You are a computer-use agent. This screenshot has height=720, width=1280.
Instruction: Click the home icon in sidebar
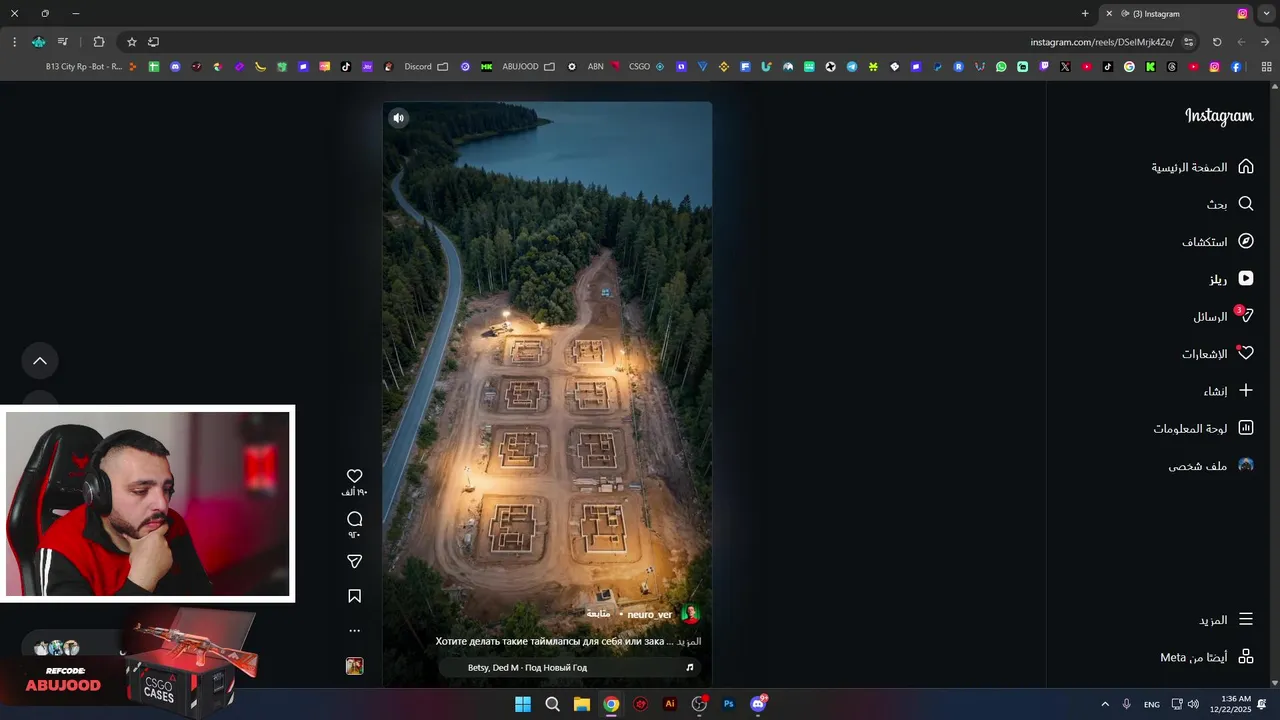coord(1246,166)
